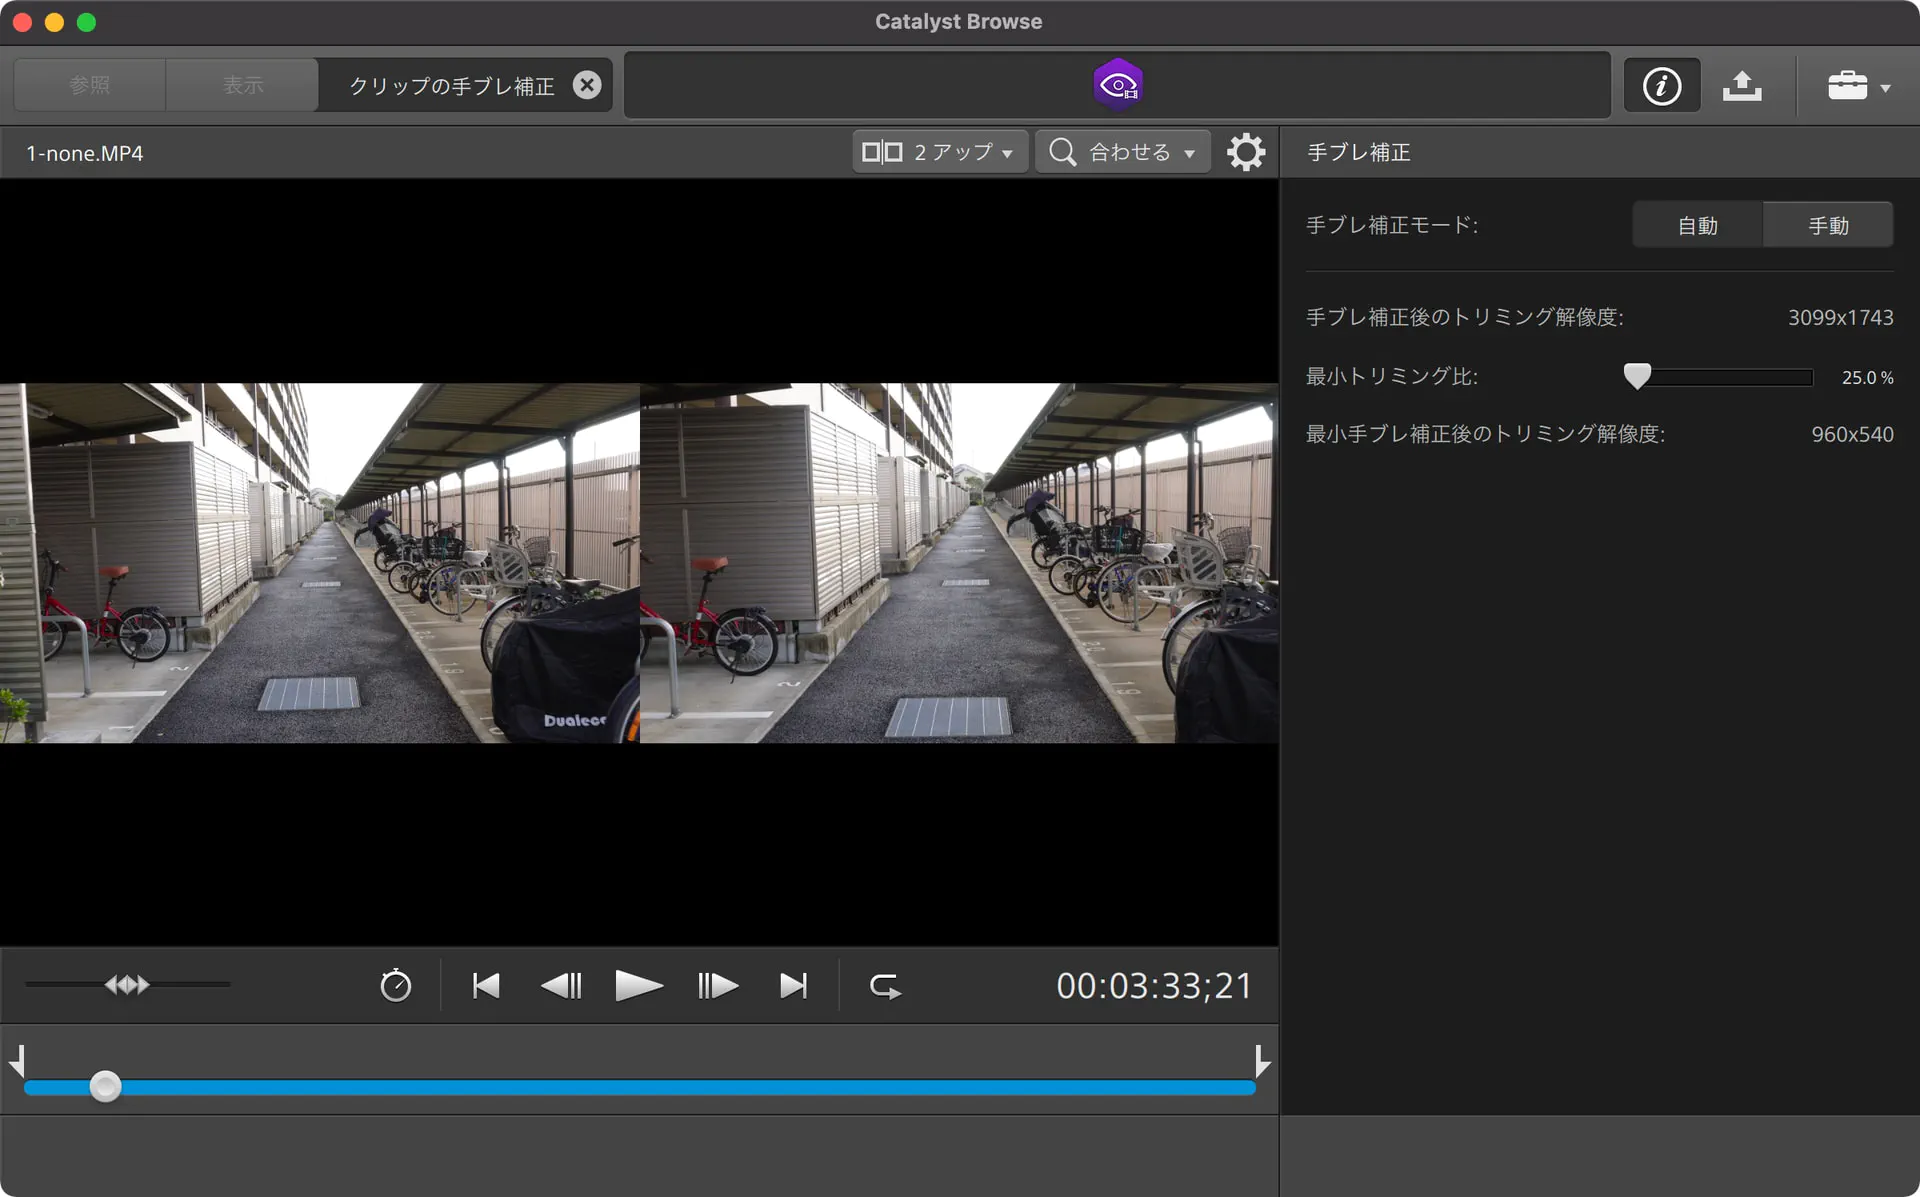Adjust the 最小トリミング比 slider handle

1638,376
